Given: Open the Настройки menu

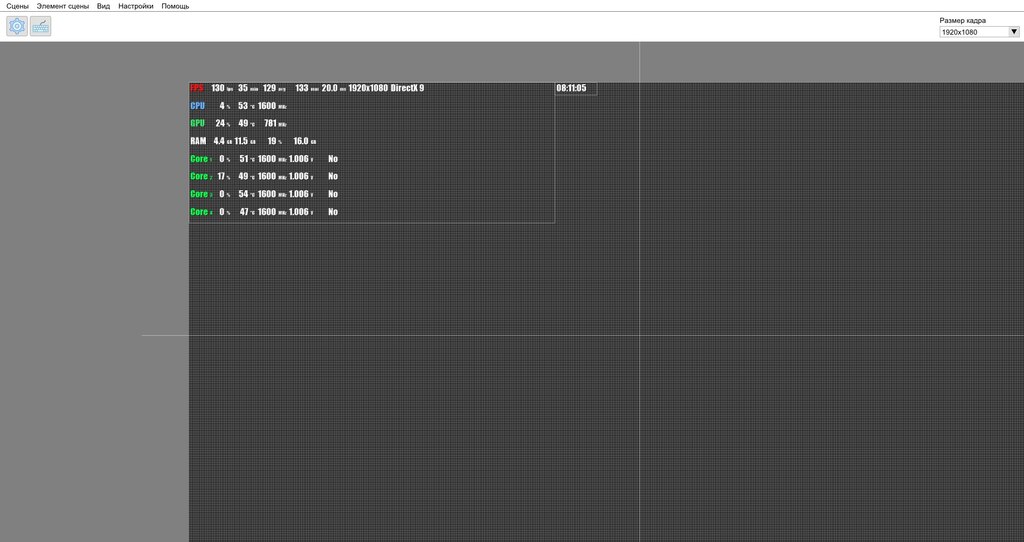Looking at the screenshot, I should pos(136,6).
